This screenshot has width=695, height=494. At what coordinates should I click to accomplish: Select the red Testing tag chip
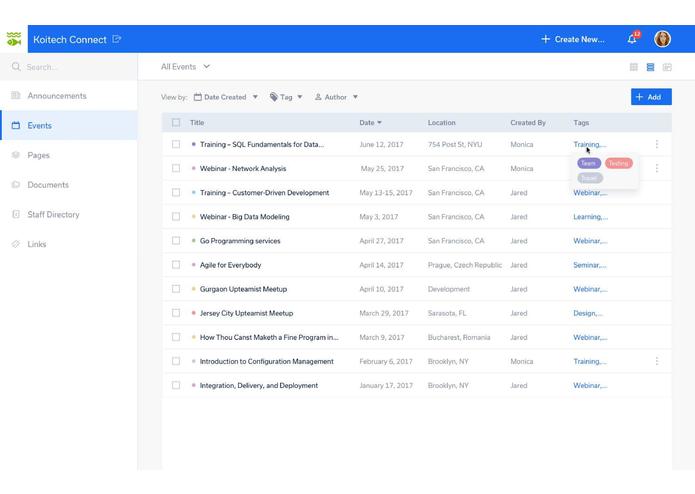tap(618, 163)
